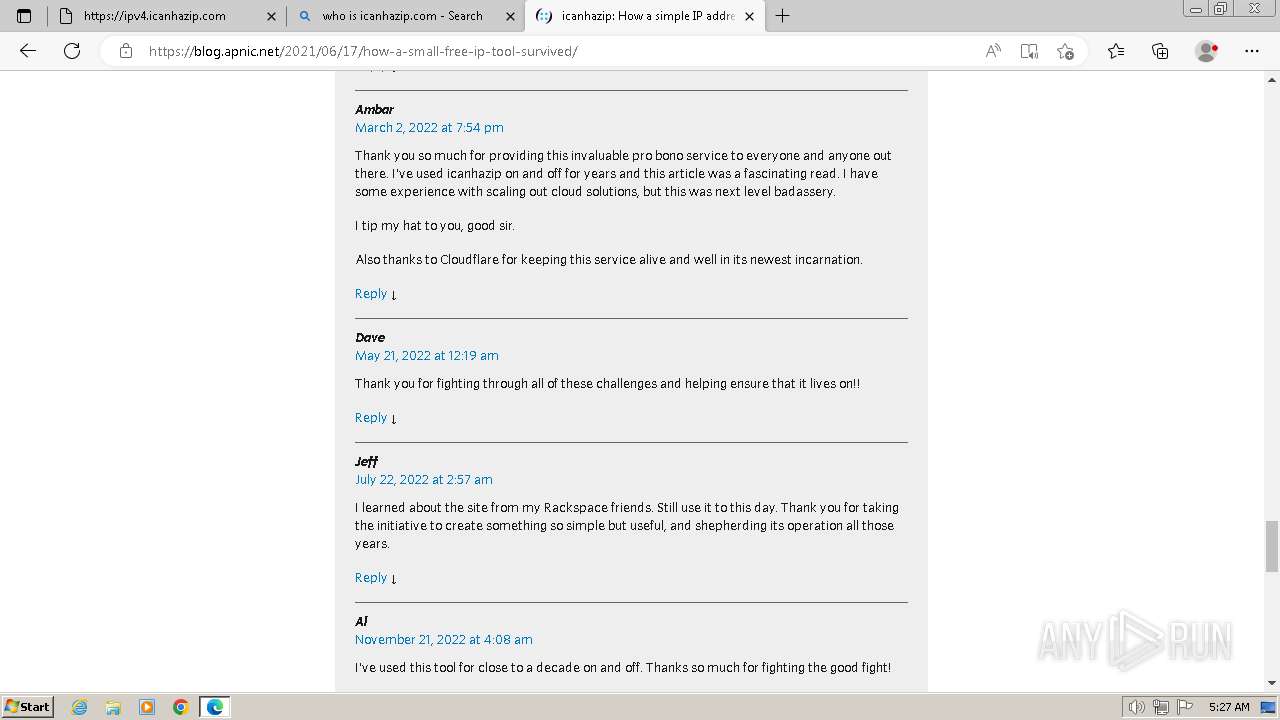Viewport: 1280px width, 720px height.
Task: Open the Windows Start menu
Action: click(27, 707)
